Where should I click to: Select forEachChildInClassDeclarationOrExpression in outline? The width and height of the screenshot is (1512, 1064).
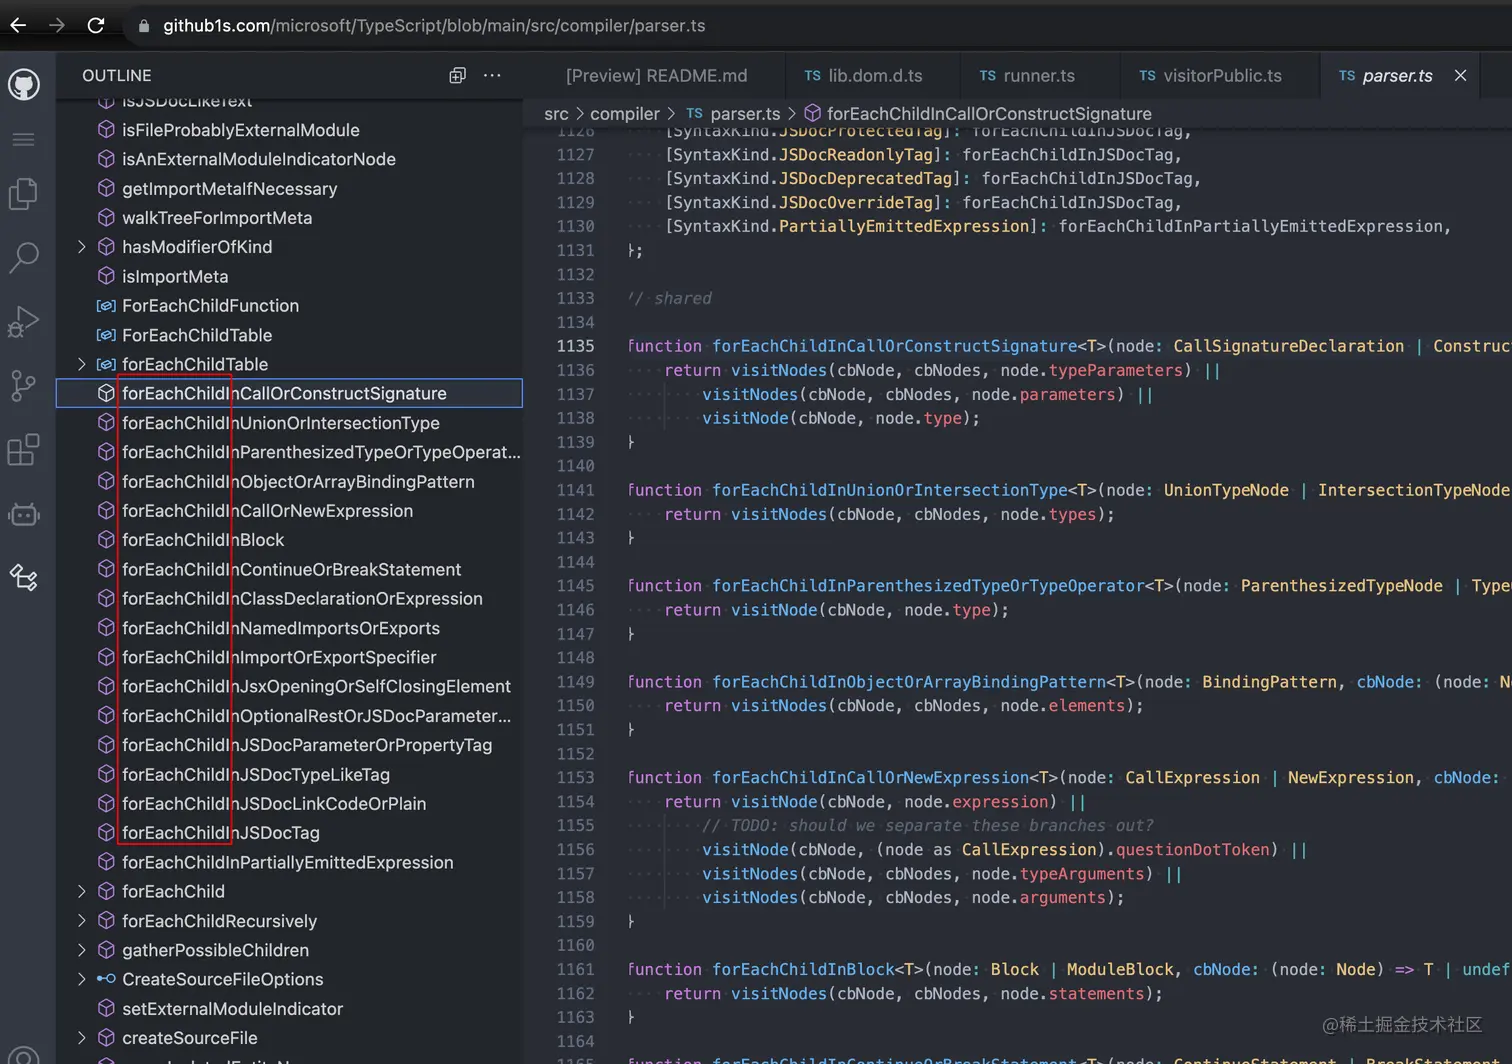pos(289,598)
